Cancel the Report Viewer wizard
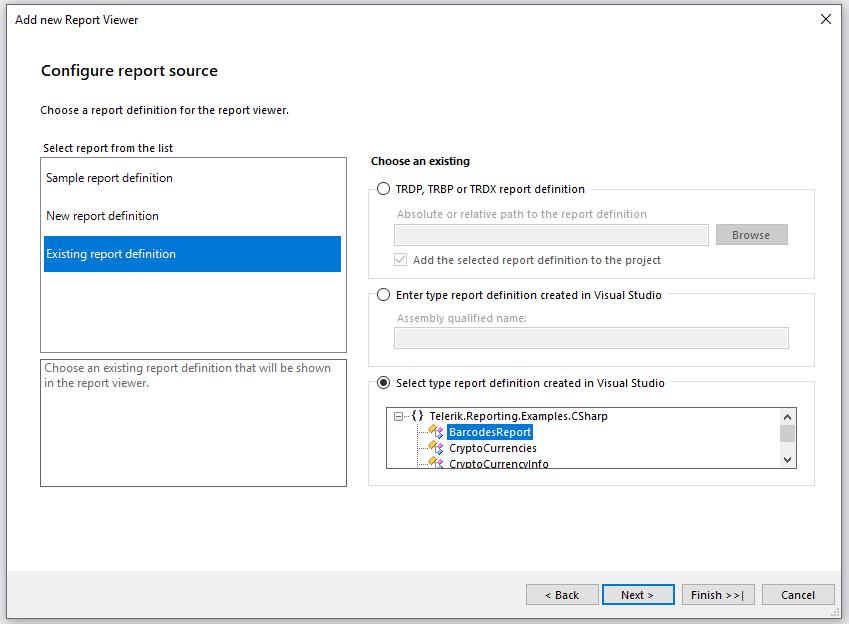This screenshot has width=849, height=624. pyautogui.click(x=798, y=594)
